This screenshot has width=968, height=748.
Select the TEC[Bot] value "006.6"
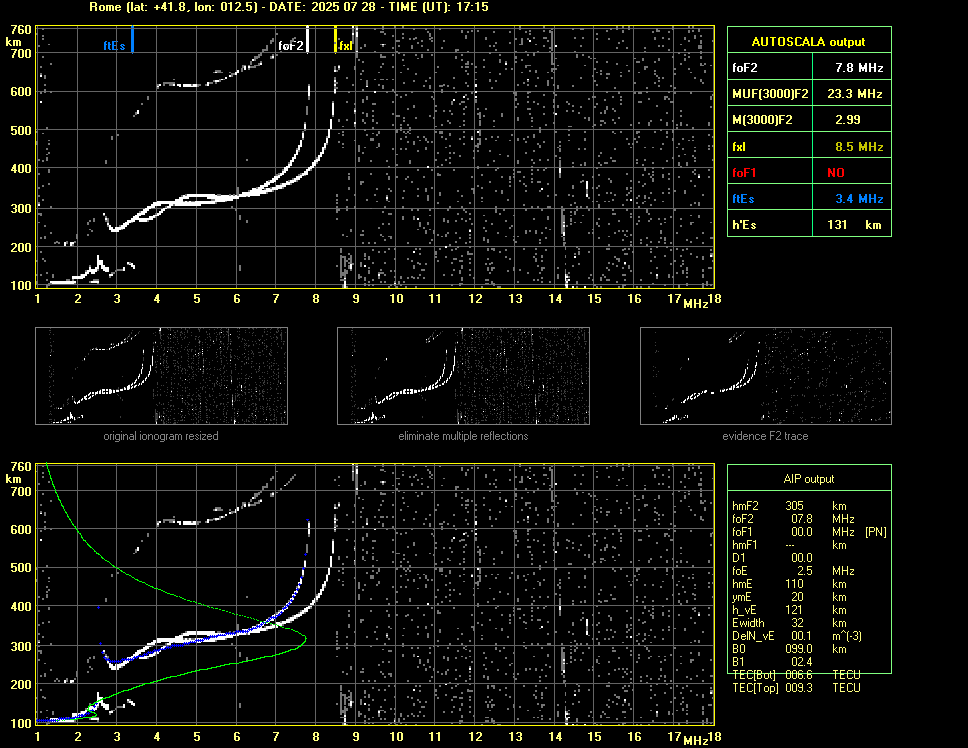798,675
